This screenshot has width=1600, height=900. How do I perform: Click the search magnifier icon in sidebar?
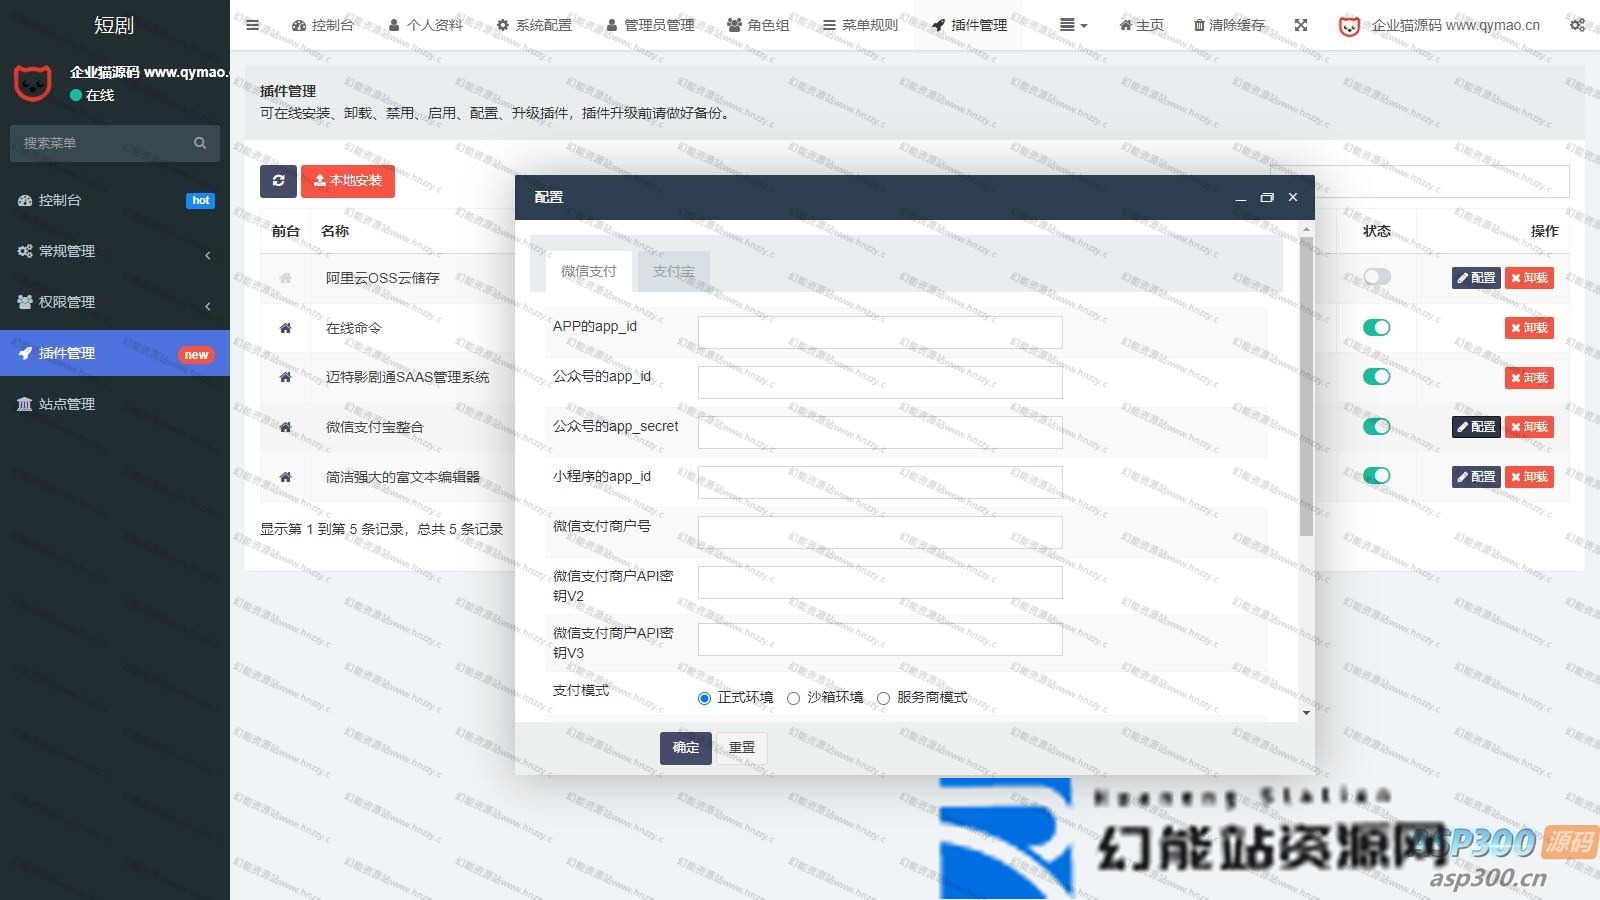point(200,143)
